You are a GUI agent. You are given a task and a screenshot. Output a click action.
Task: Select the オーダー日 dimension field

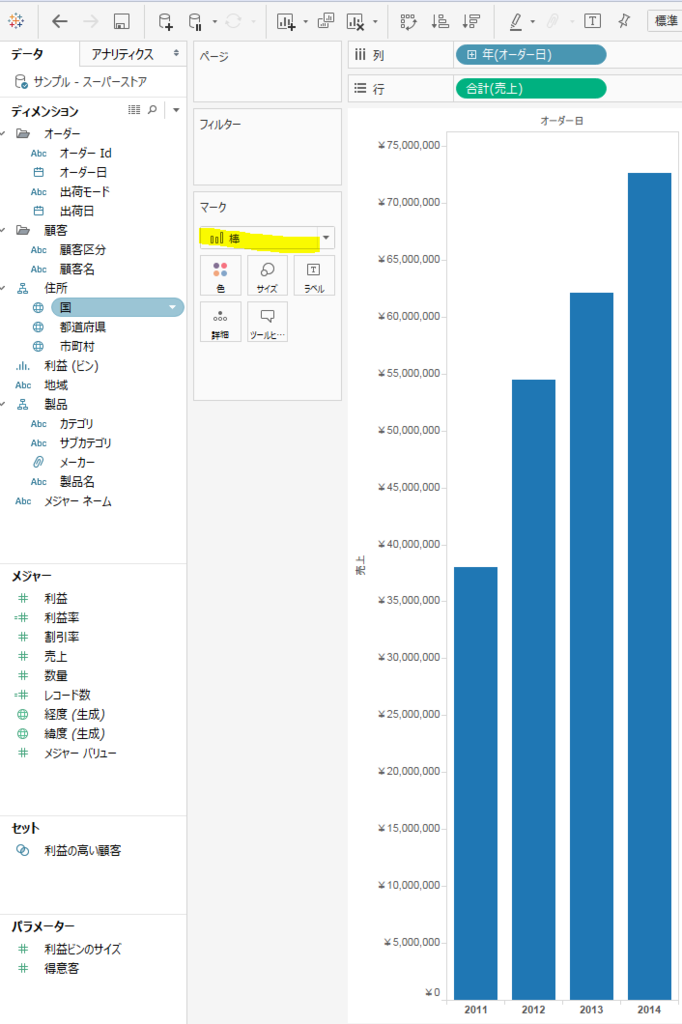coord(83,172)
